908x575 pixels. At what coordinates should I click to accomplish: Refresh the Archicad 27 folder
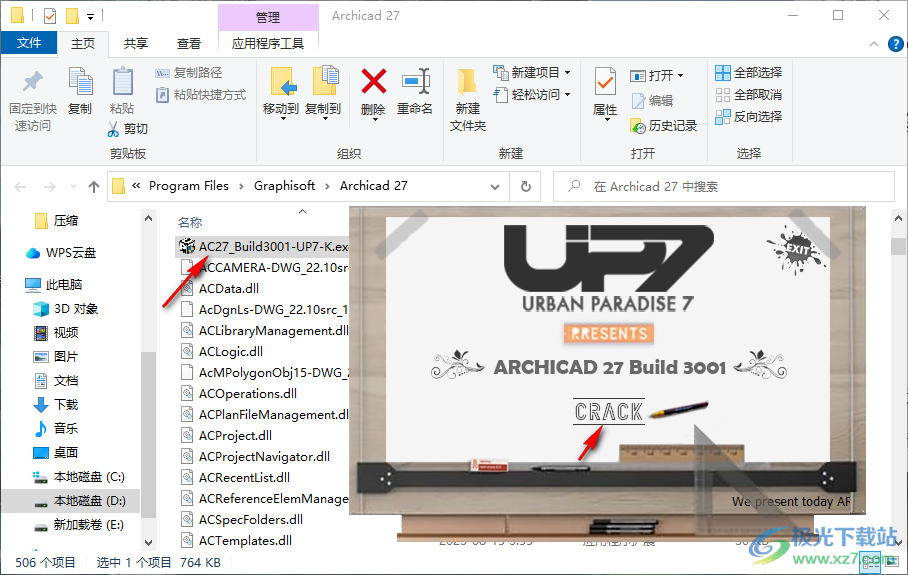(x=526, y=186)
